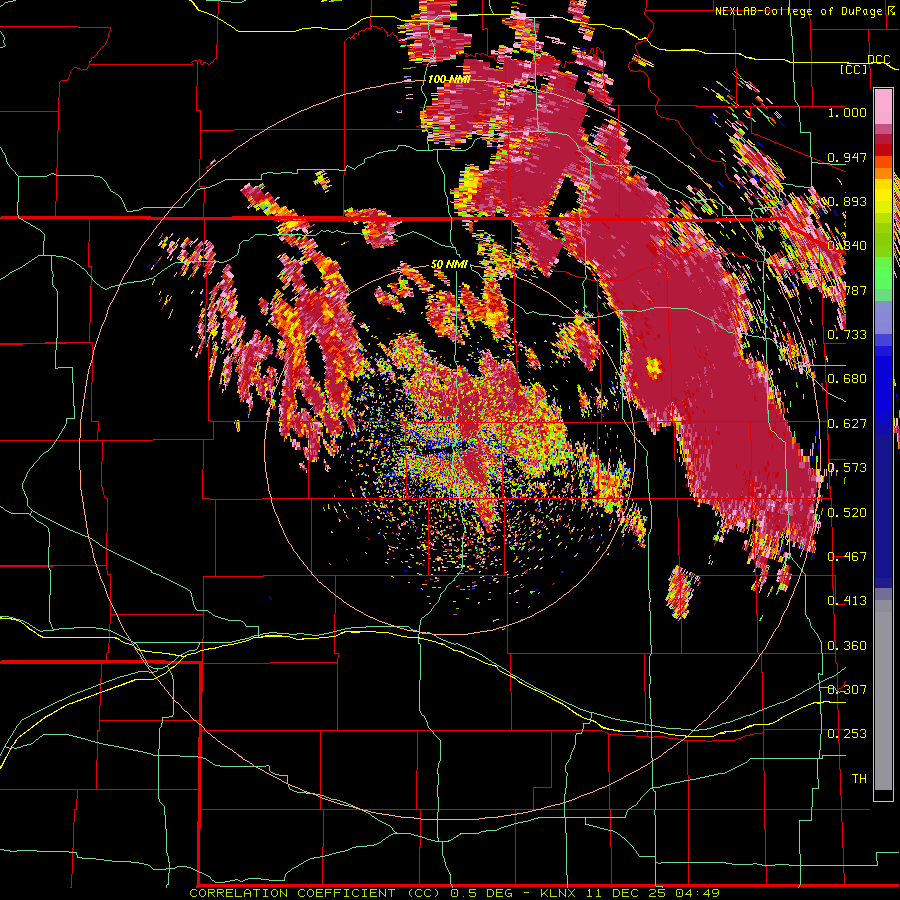This screenshot has width=900, height=900.
Task: Select the 0.307 color scale value
Action: pos(847,689)
